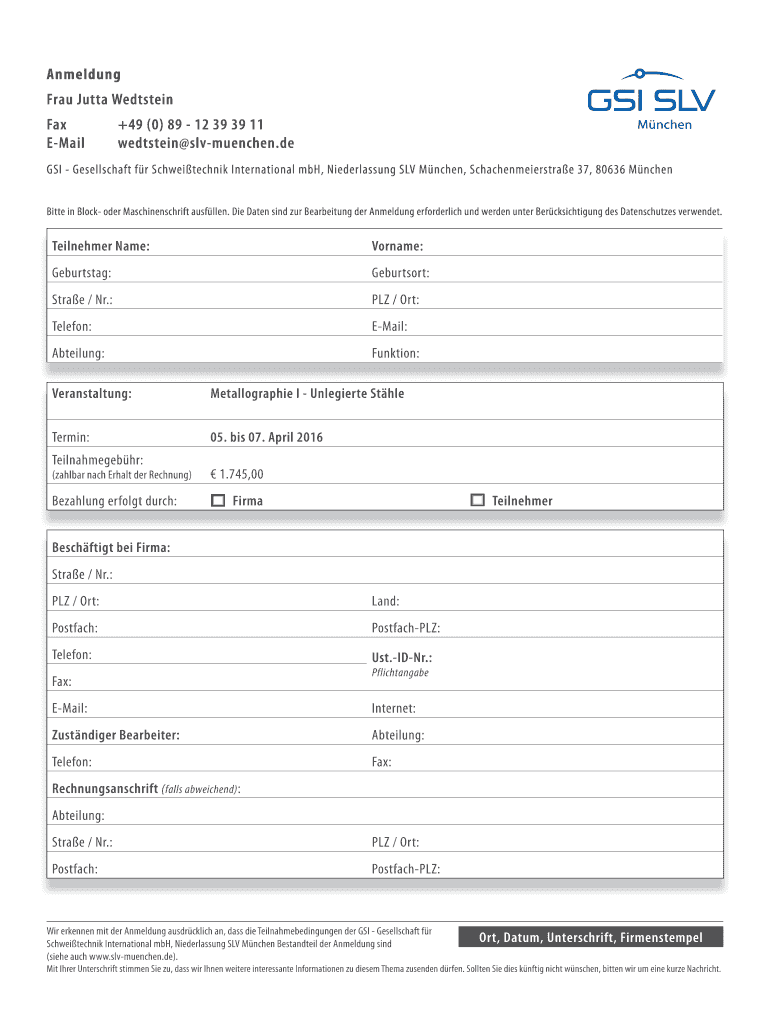Viewport: 770px width, 1024px height.
Task: Click the Zuständiger Bearbeiter field
Action: (x=272, y=735)
